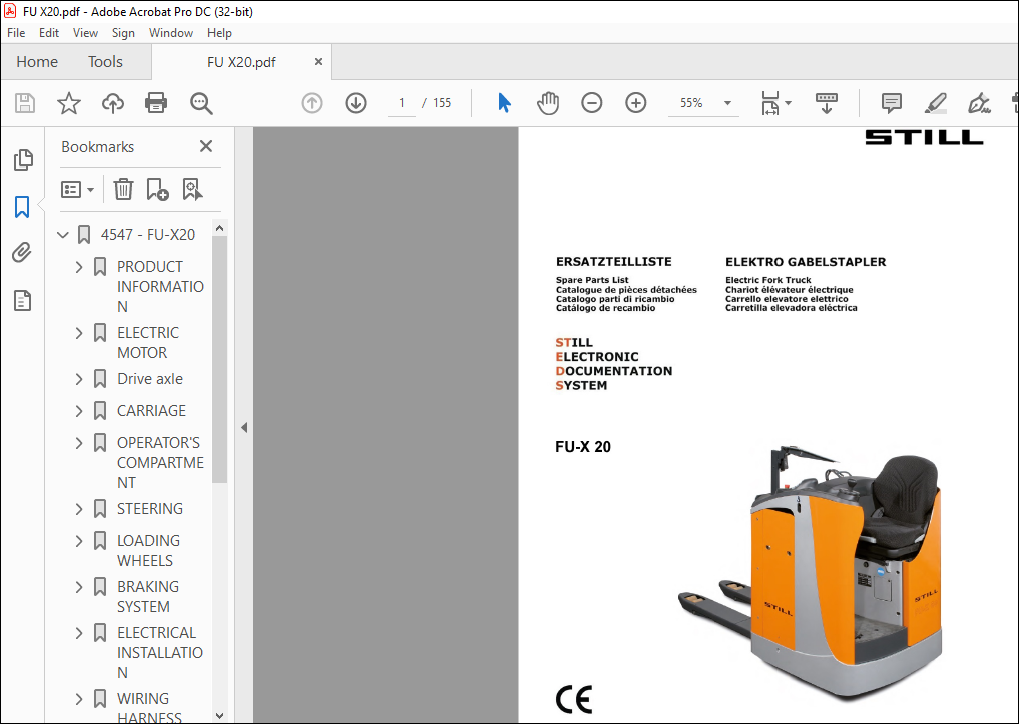1019x724 pixels.
Task: Select the BRAKING SYSTEM bookmark text
Action: coord(148,597)
